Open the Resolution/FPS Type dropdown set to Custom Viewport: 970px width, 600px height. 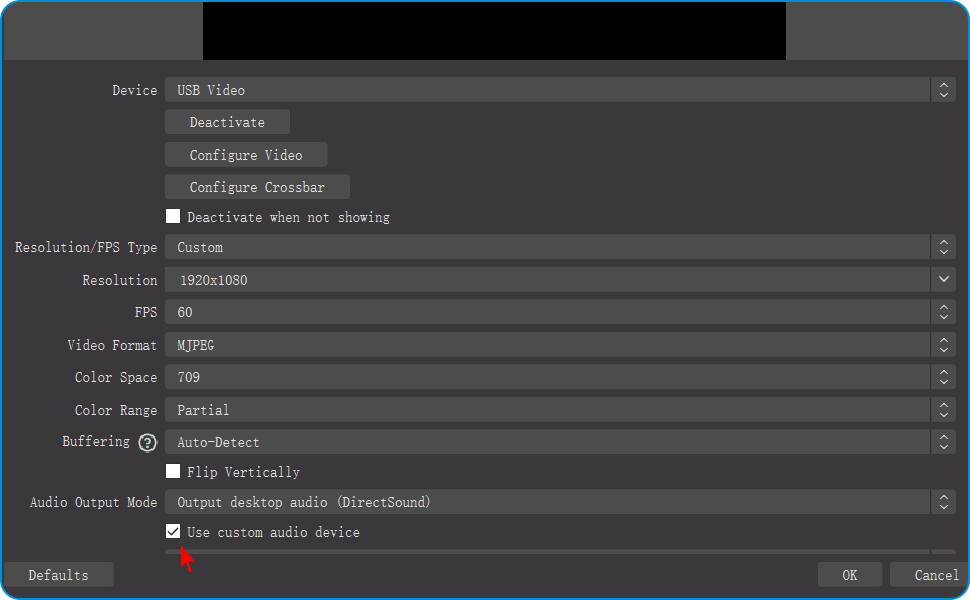pyautogui.click(x=560, y=247)
